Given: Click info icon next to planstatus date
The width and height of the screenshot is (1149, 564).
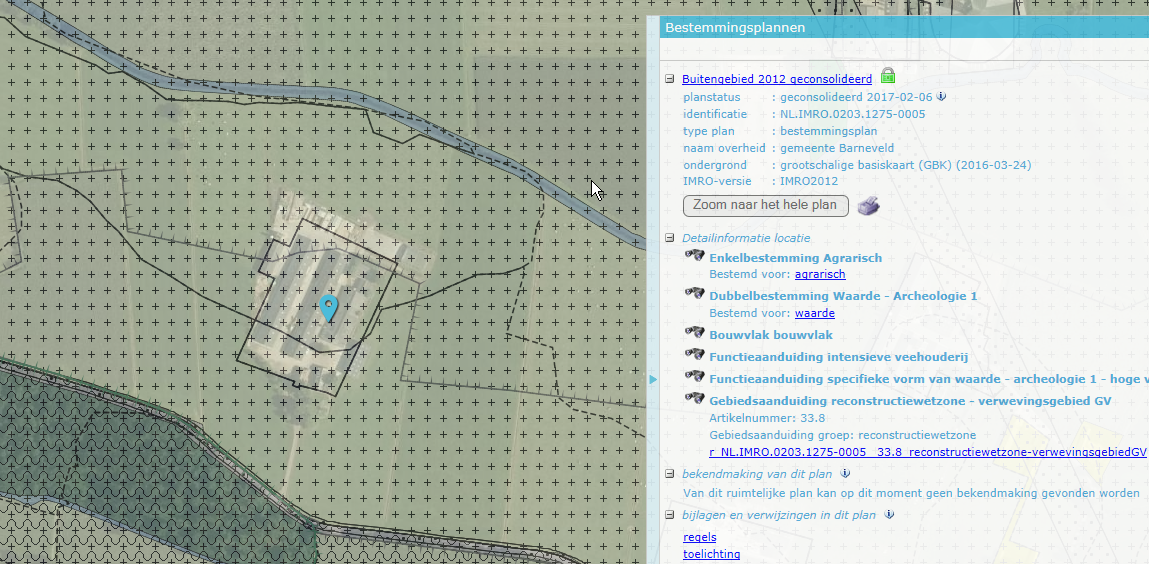Looking at the screenshot, I should (942, 96).
